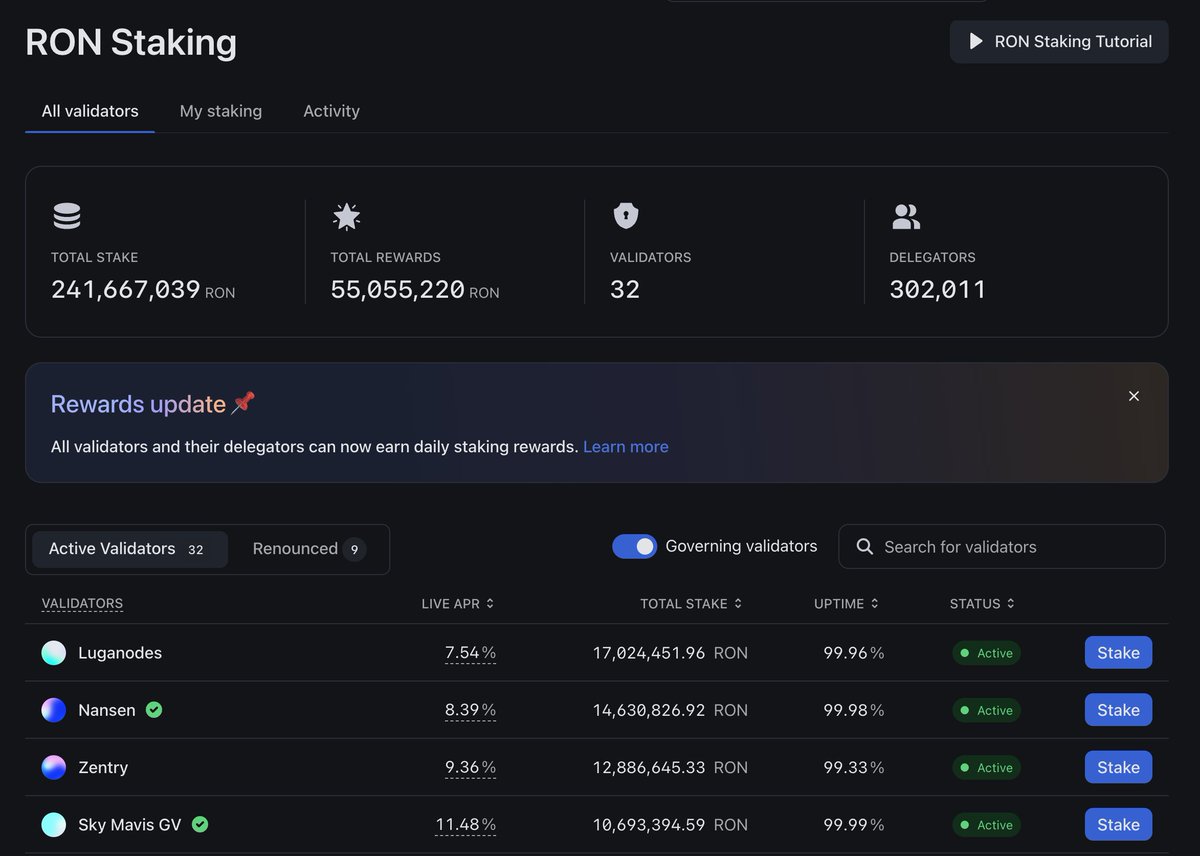This screenshot has height=856, width=1200.
Task: Click the Delegators people icon
Action: point(905,216)
